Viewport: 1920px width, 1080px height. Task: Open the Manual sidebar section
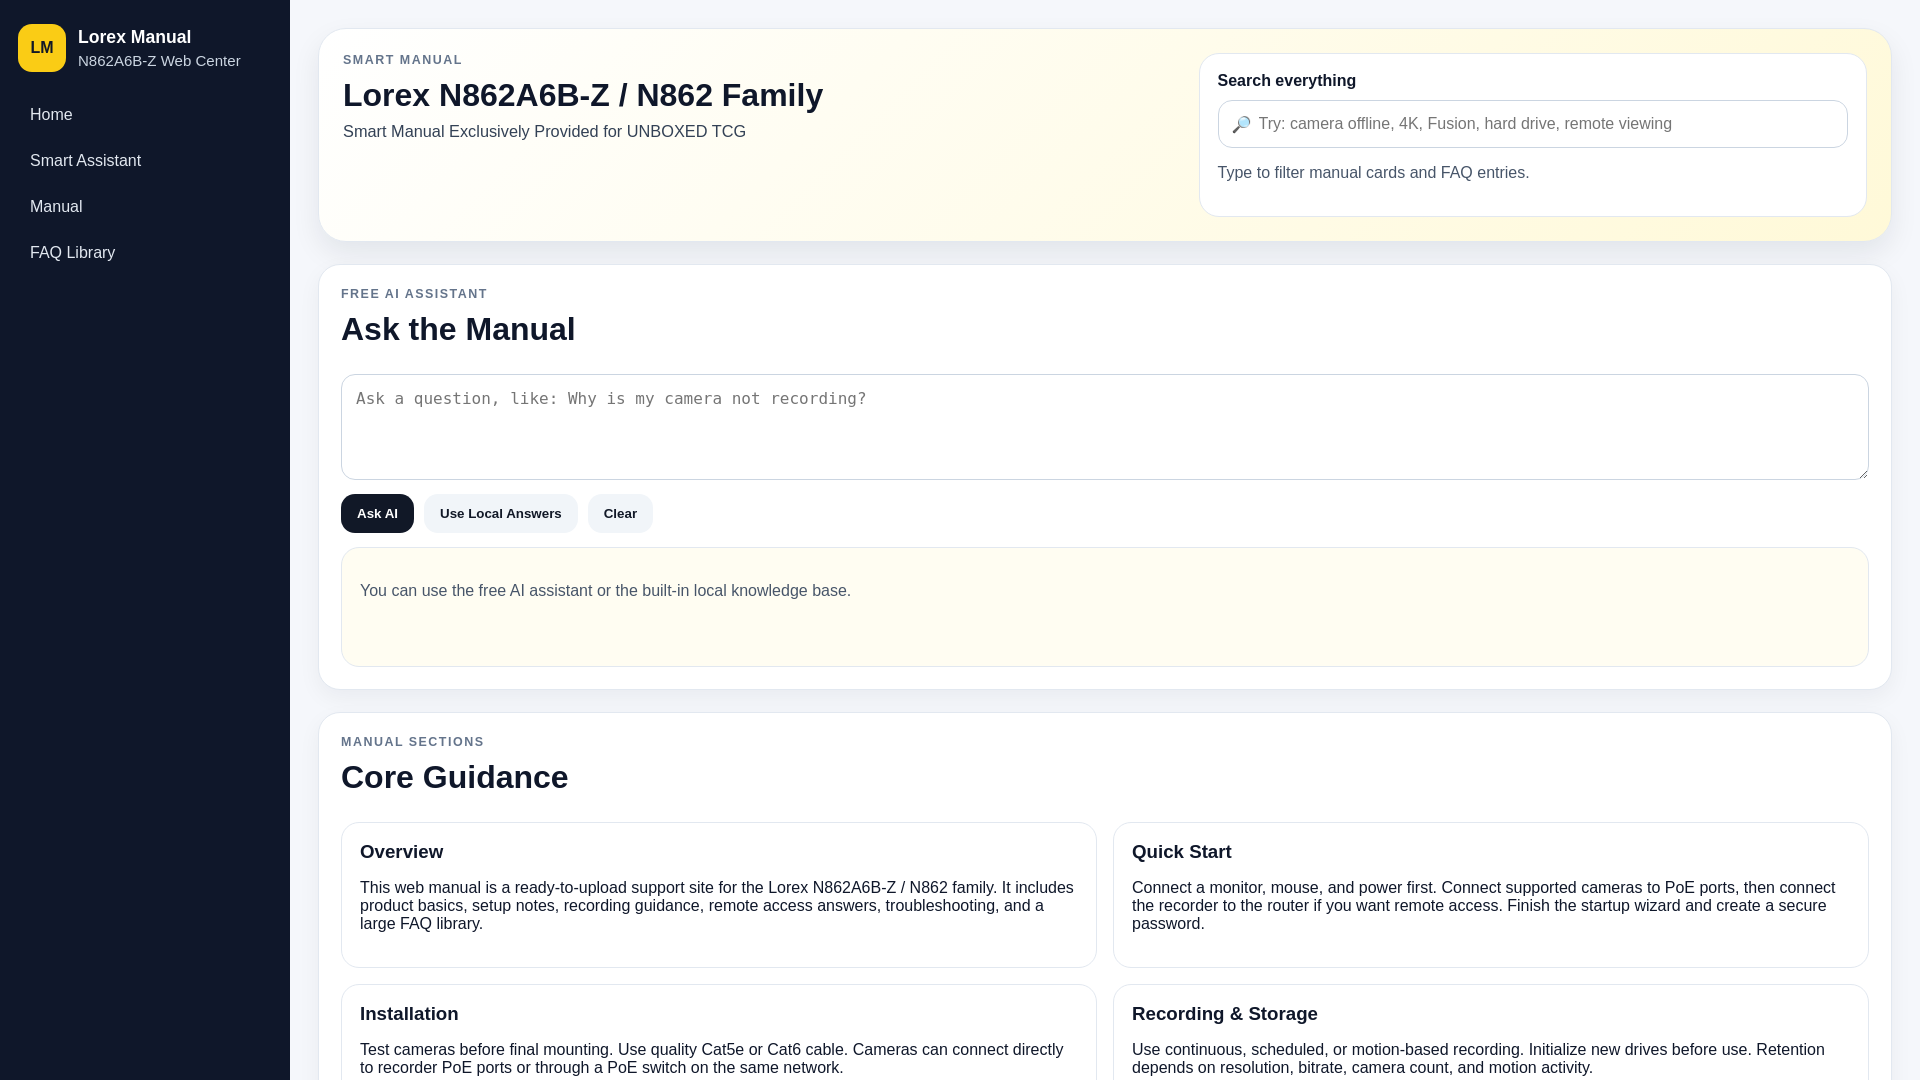click(145, 207)
